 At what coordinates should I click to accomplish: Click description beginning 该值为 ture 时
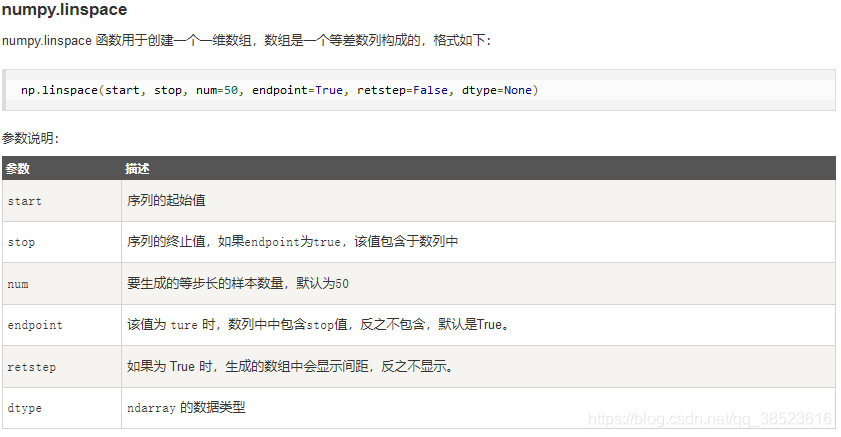(x=318, y=324)
